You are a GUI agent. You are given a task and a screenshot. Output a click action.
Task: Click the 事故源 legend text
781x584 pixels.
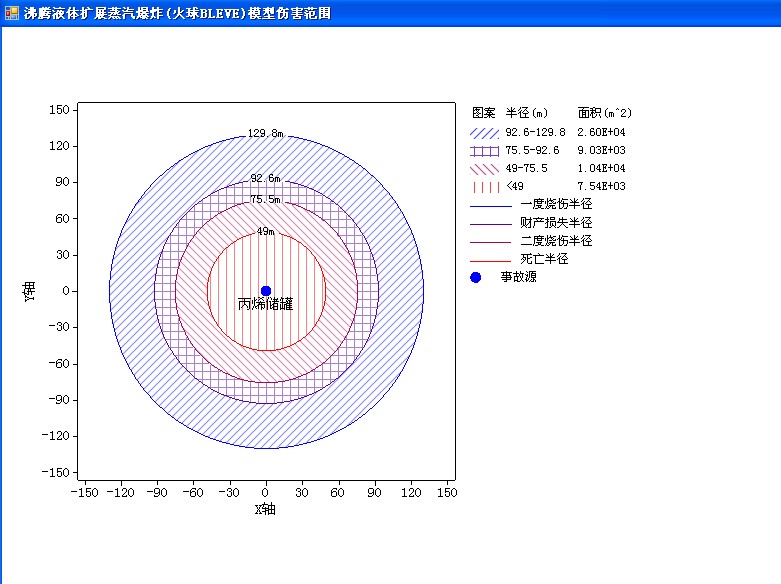[519, 277]
